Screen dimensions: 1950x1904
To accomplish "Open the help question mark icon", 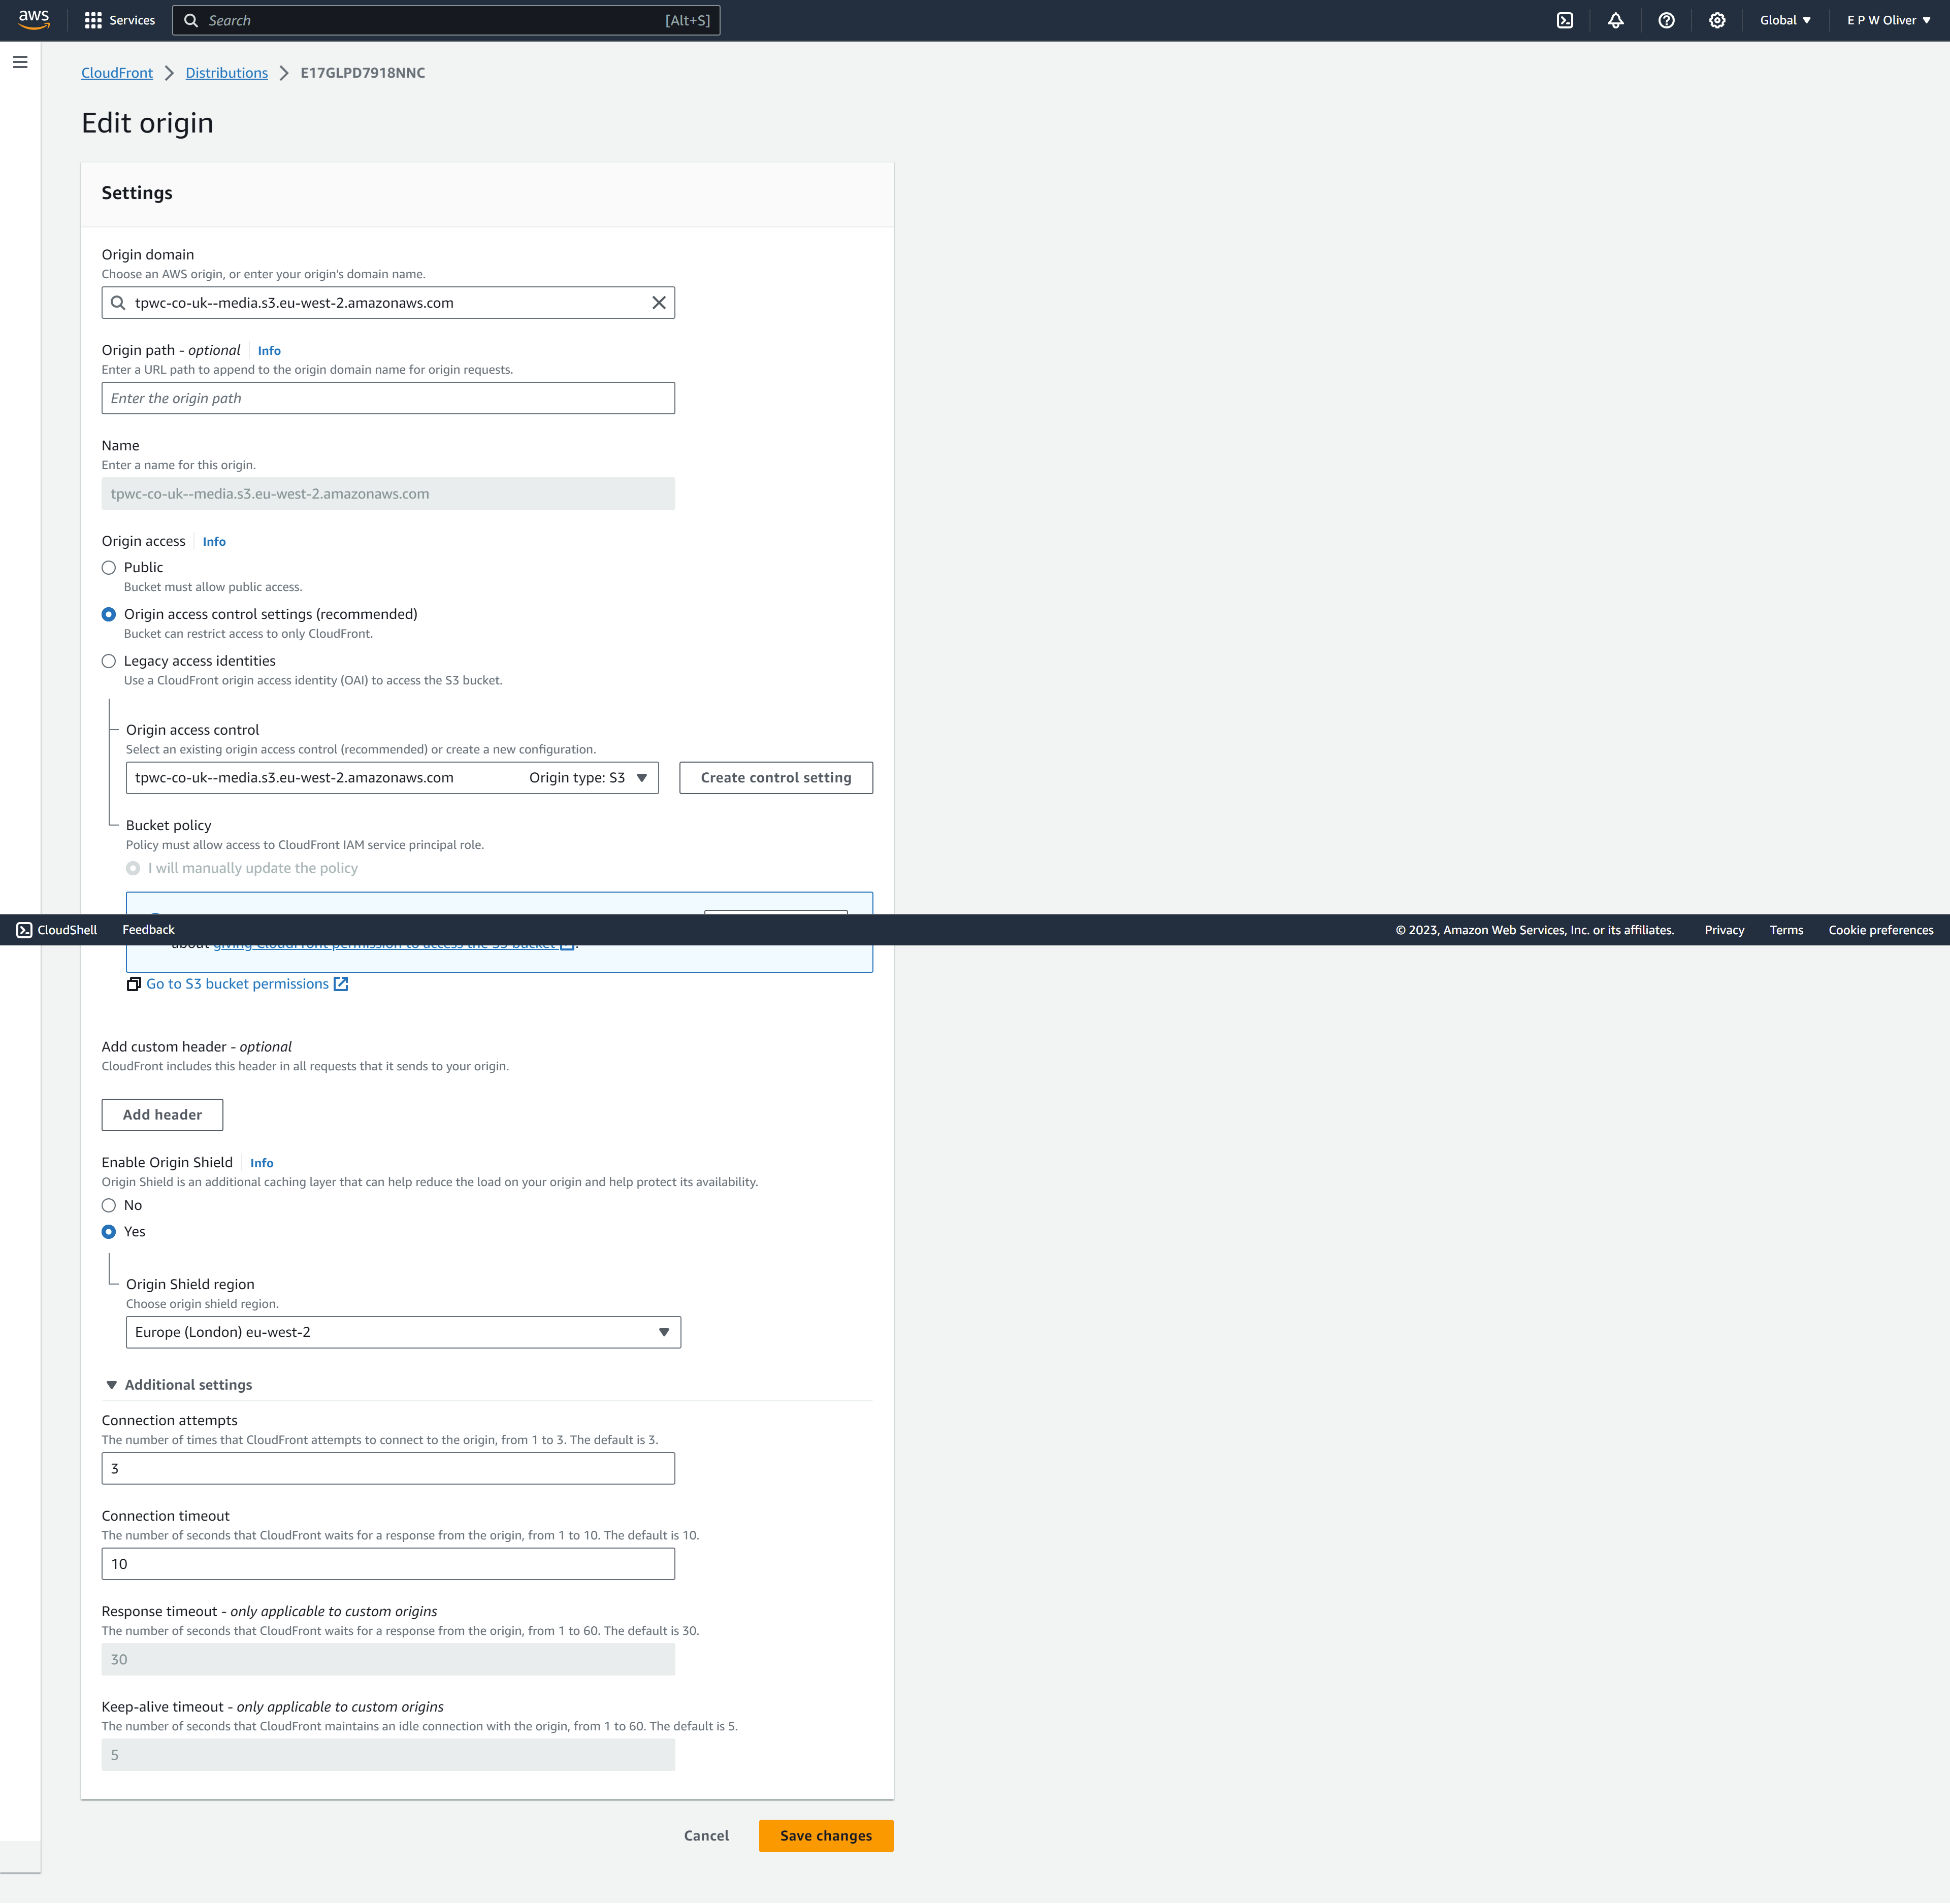I will pos(1666,20).
